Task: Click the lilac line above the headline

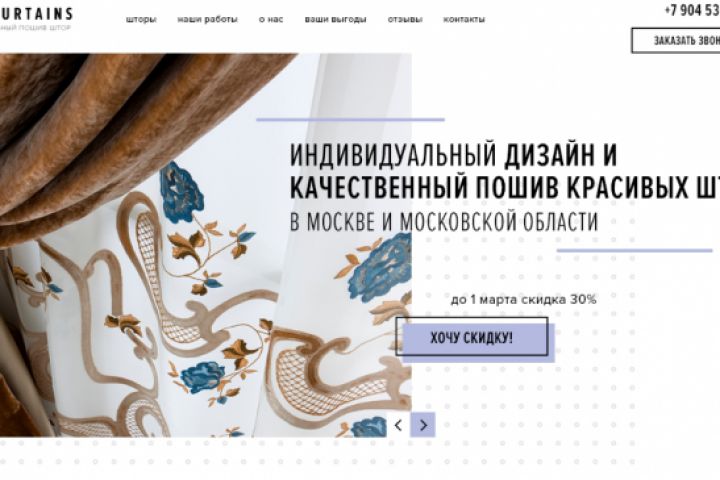Action: click(x=350, y=119)
